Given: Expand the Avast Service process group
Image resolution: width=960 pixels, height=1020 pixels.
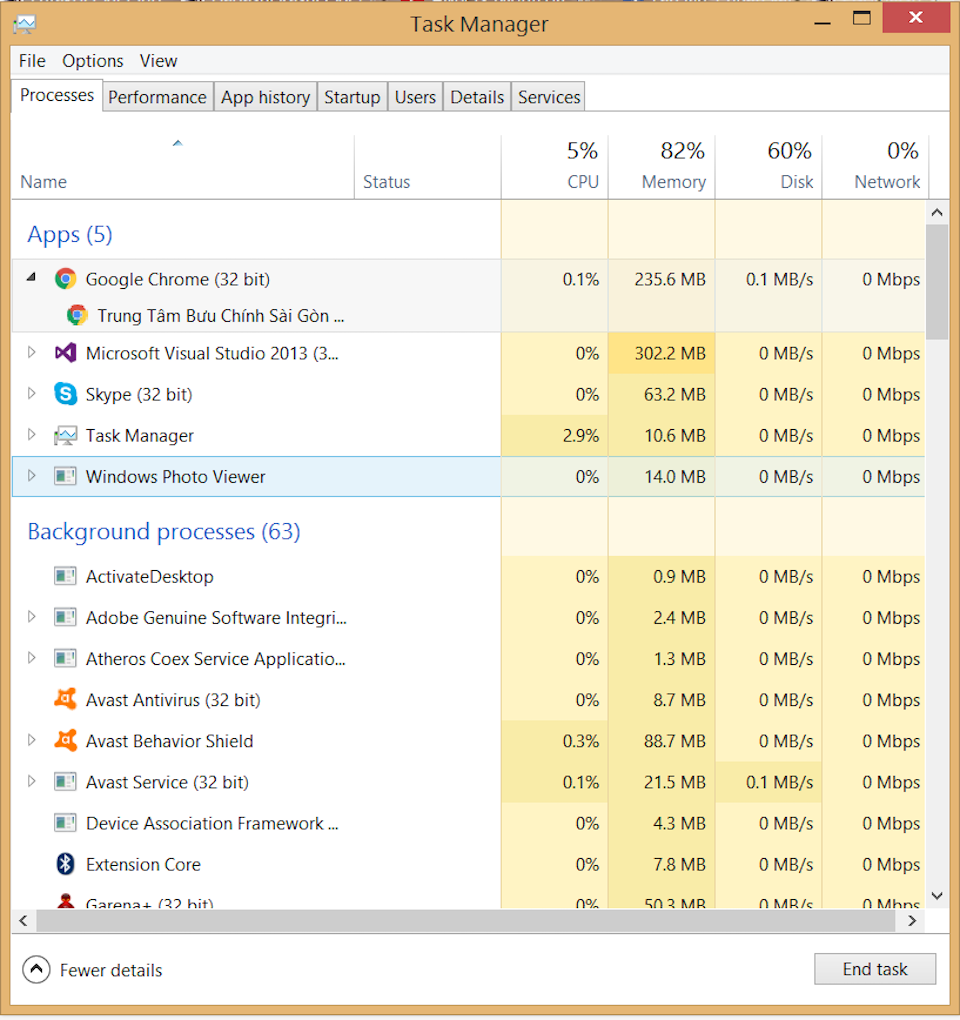Looking at the screenshot, I should point(31,782).
